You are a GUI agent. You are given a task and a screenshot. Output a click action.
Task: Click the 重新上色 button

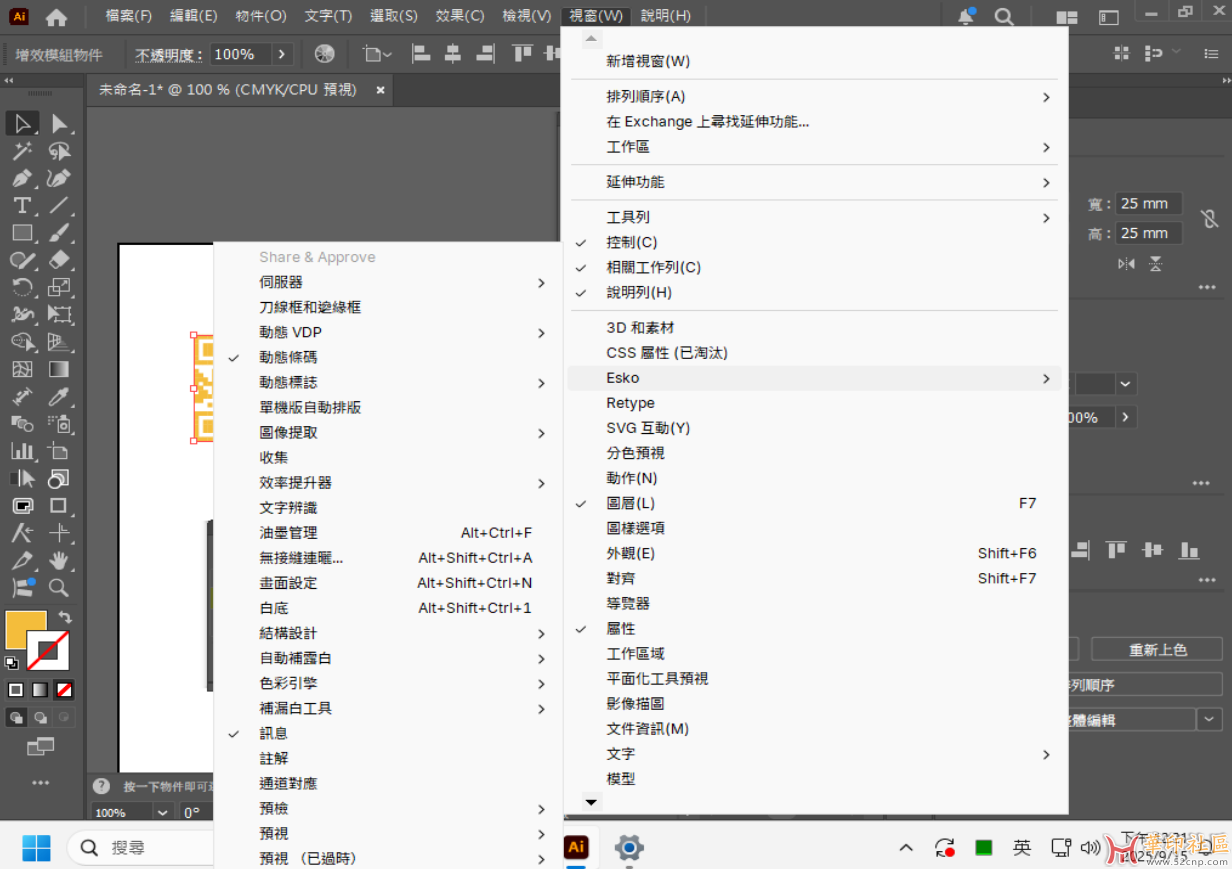(x=1157, y=650)
